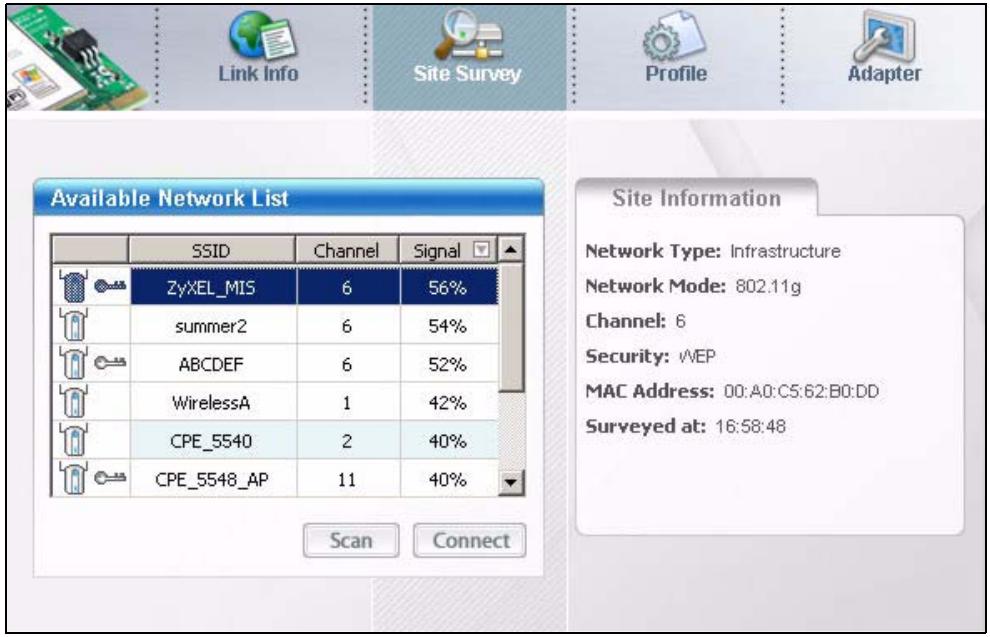The height and width of the screenshot is (637, 990).
Task: Click the 802.11g network mode value
Action: pos(768,287)
